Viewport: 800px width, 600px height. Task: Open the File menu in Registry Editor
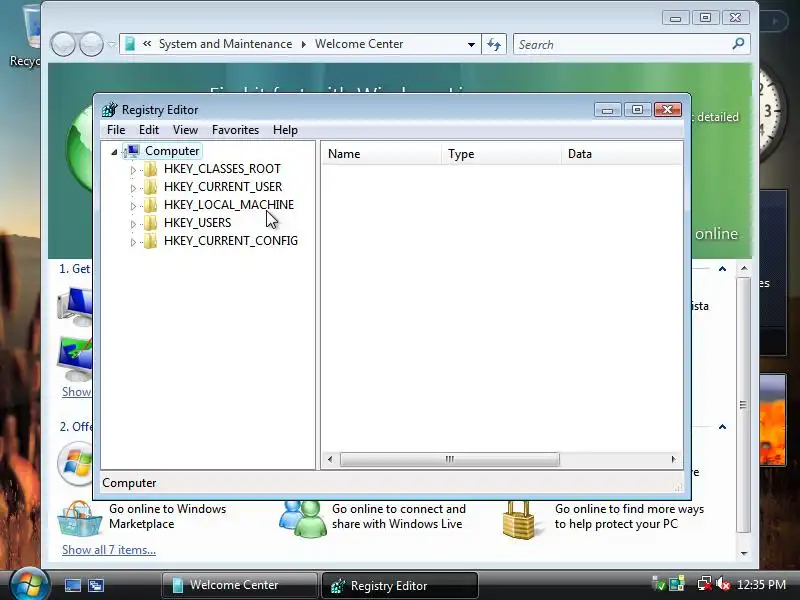116,130
